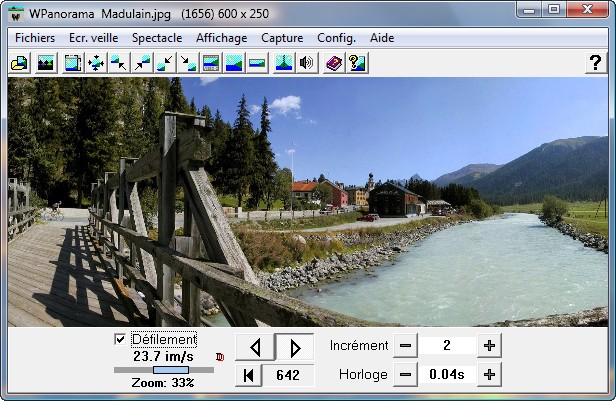Screen dimensions: 616x401
Task: Open the Config. menu
Action: 336,38
